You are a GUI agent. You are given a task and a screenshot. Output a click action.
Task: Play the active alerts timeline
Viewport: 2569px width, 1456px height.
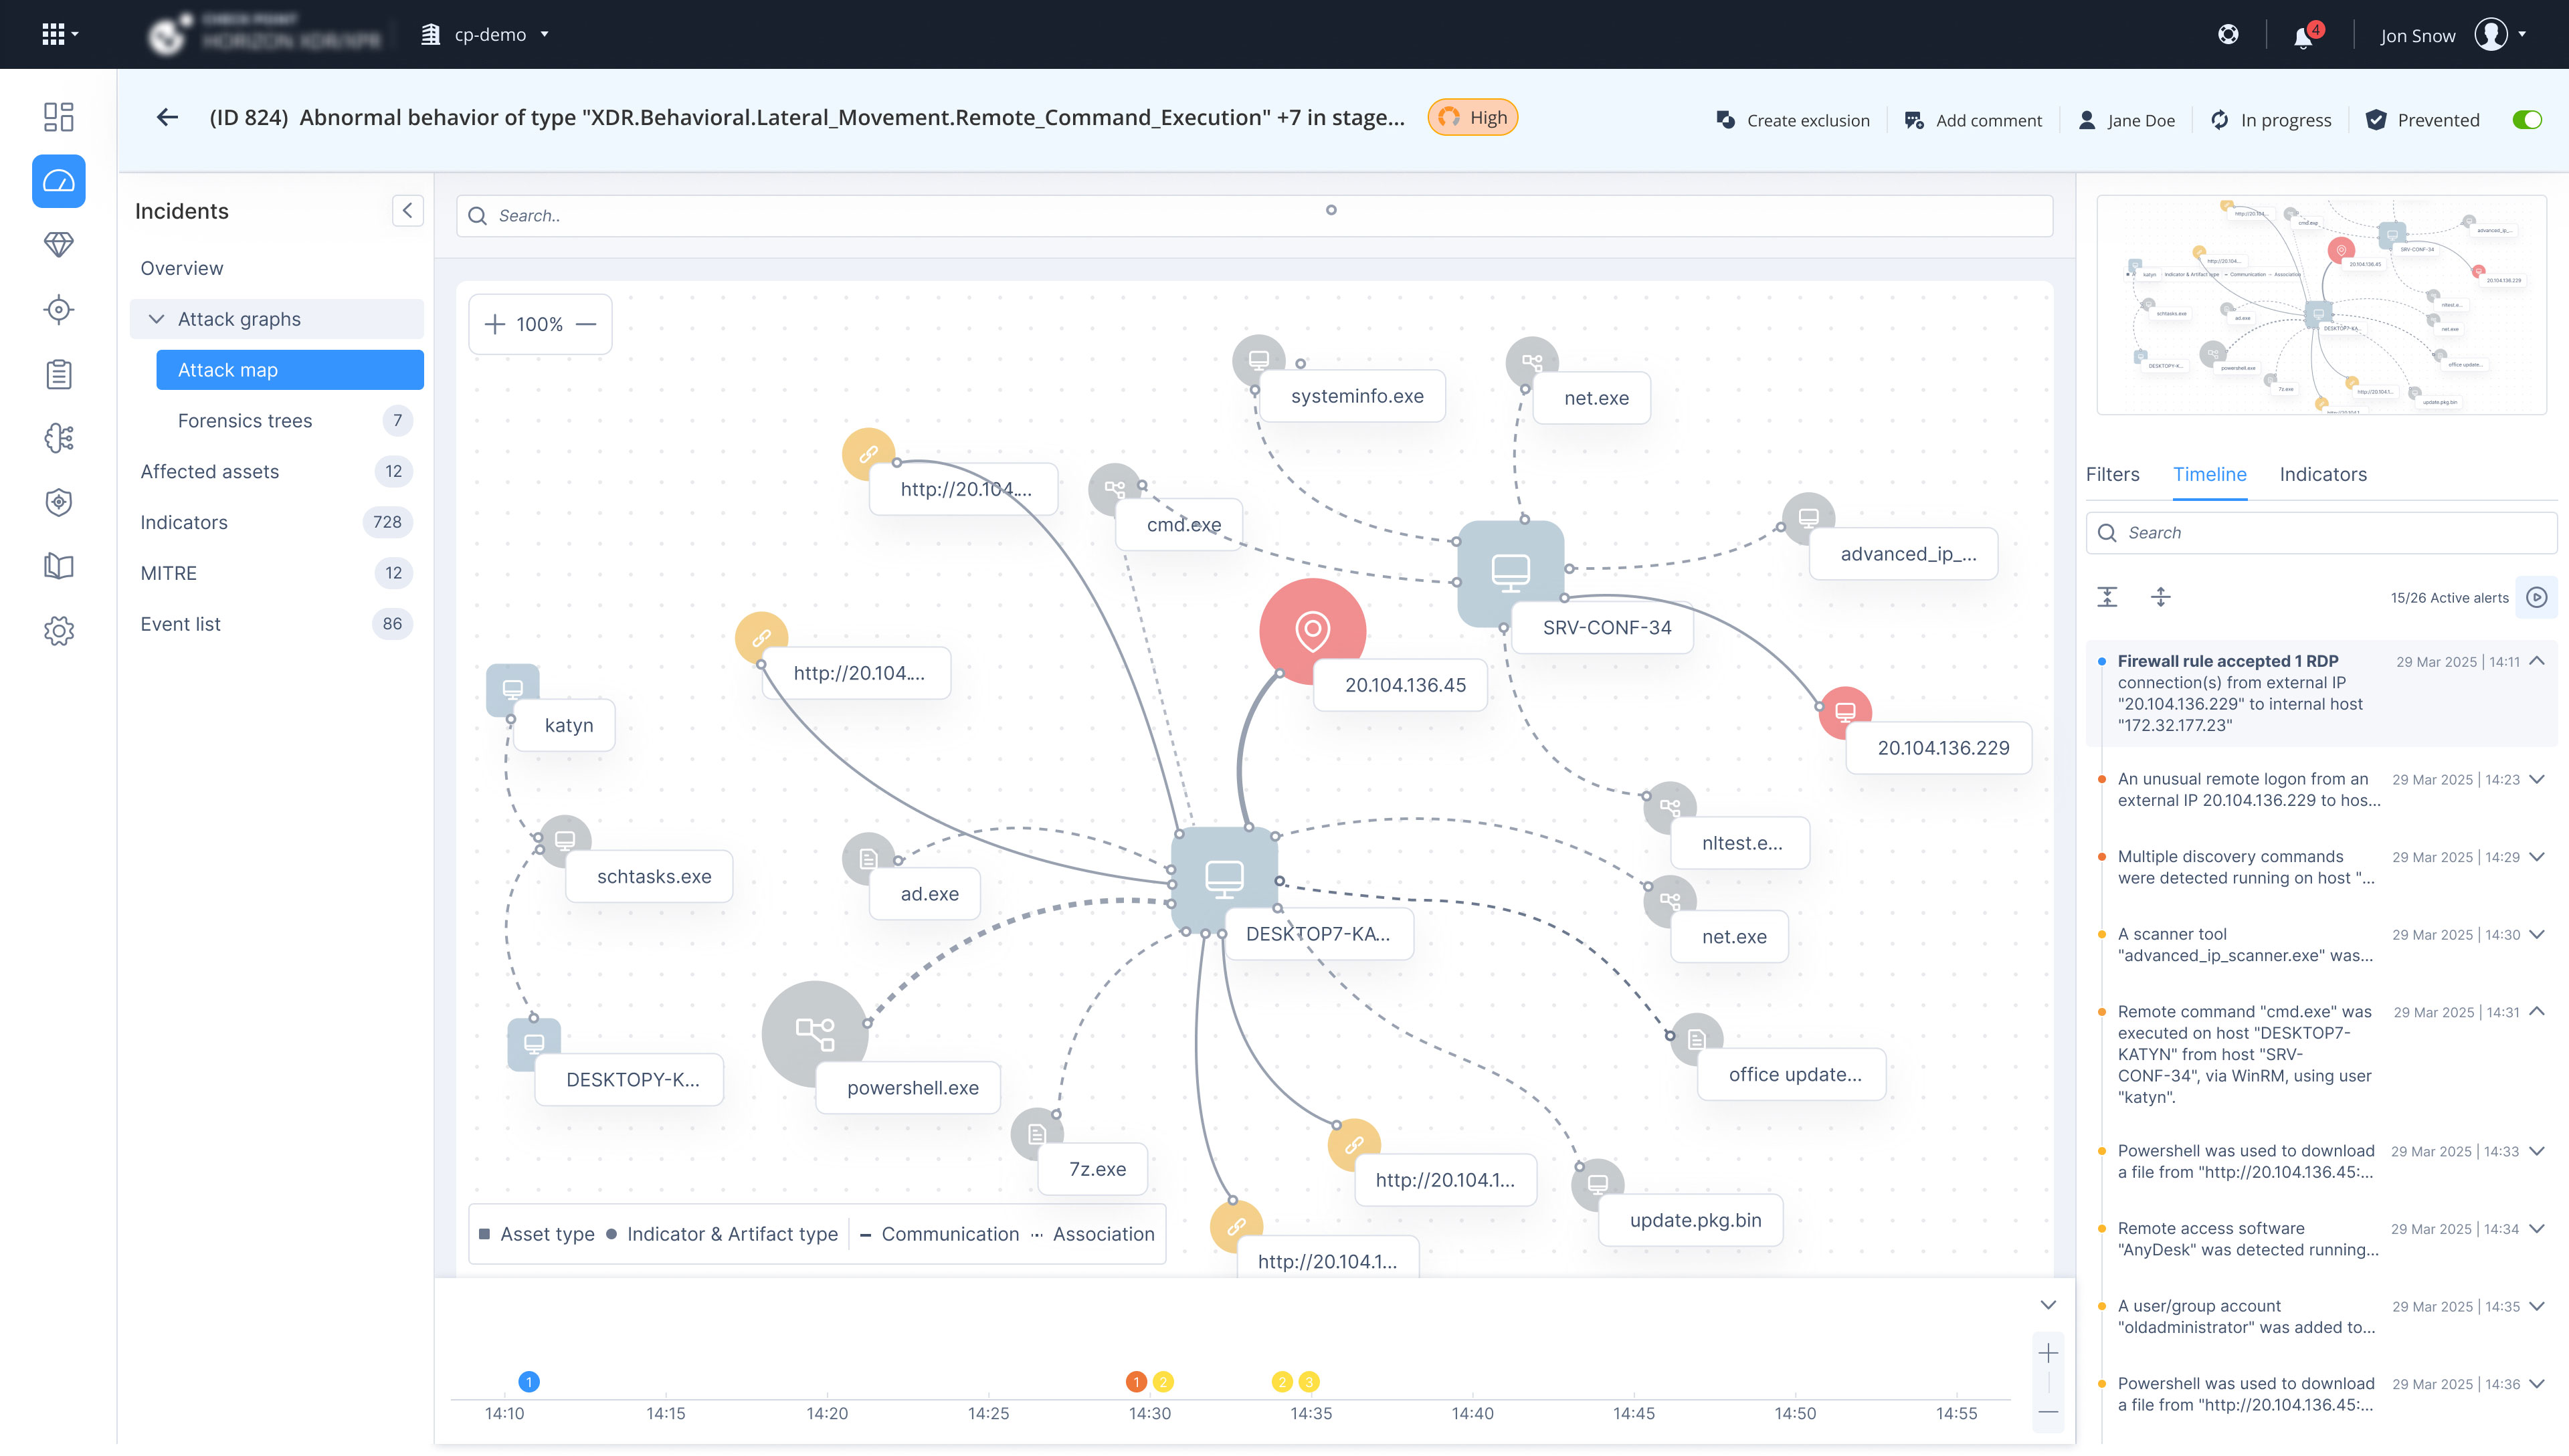click(x=2536, y=597)
